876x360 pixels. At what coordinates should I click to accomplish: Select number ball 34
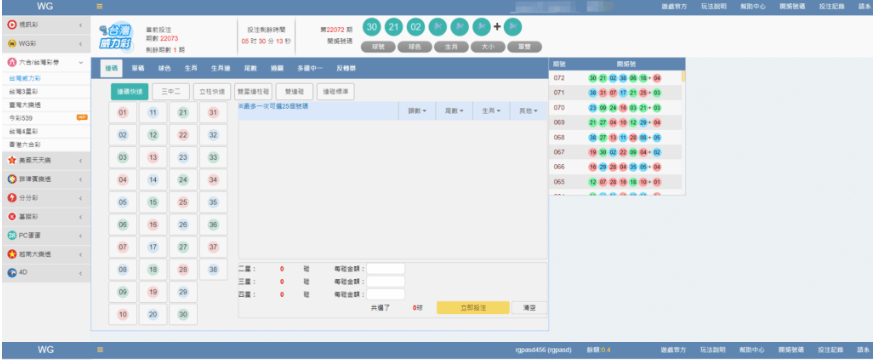213,180
